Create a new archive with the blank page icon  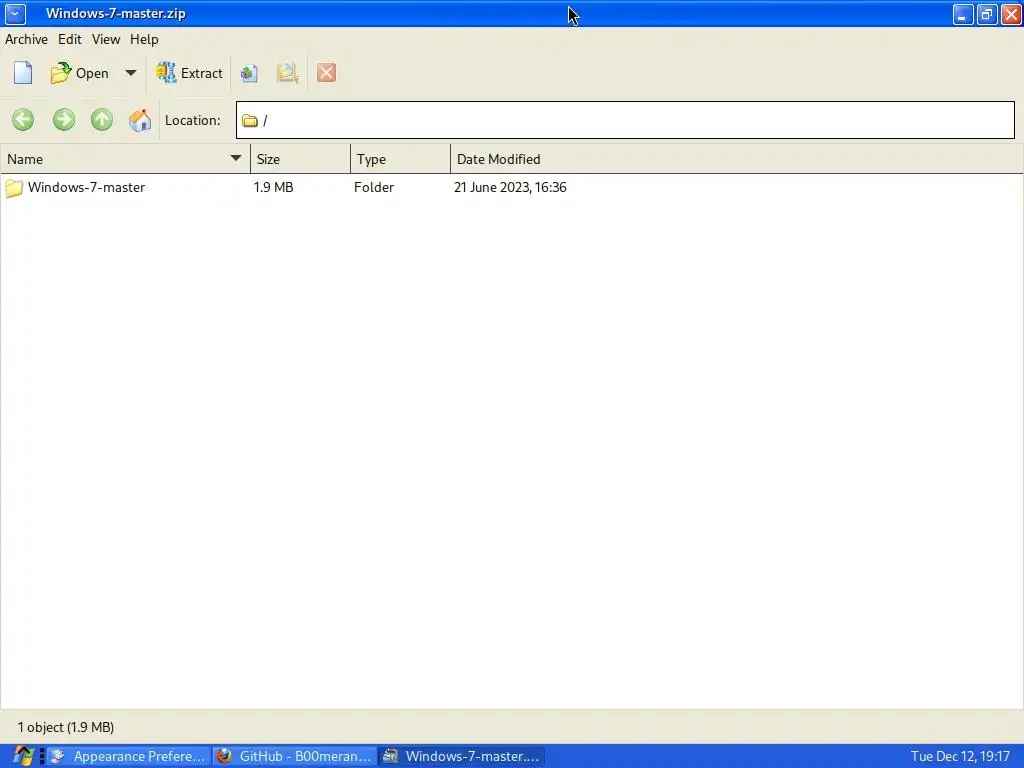pos(23,73)
